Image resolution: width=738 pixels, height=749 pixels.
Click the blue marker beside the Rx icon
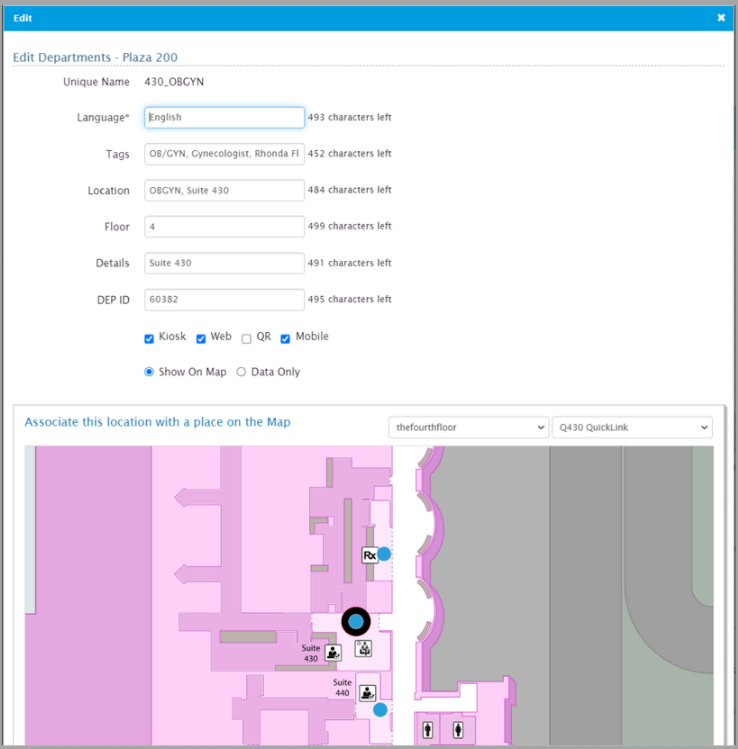click(384, 554)
